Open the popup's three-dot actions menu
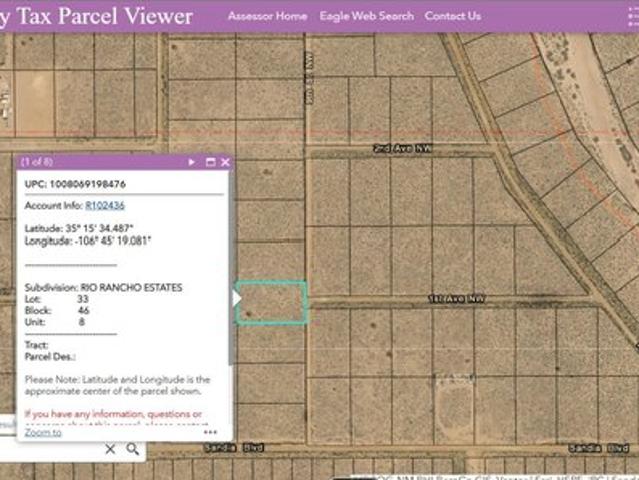Screen dimensions: 639x480 tap(210, 433)
